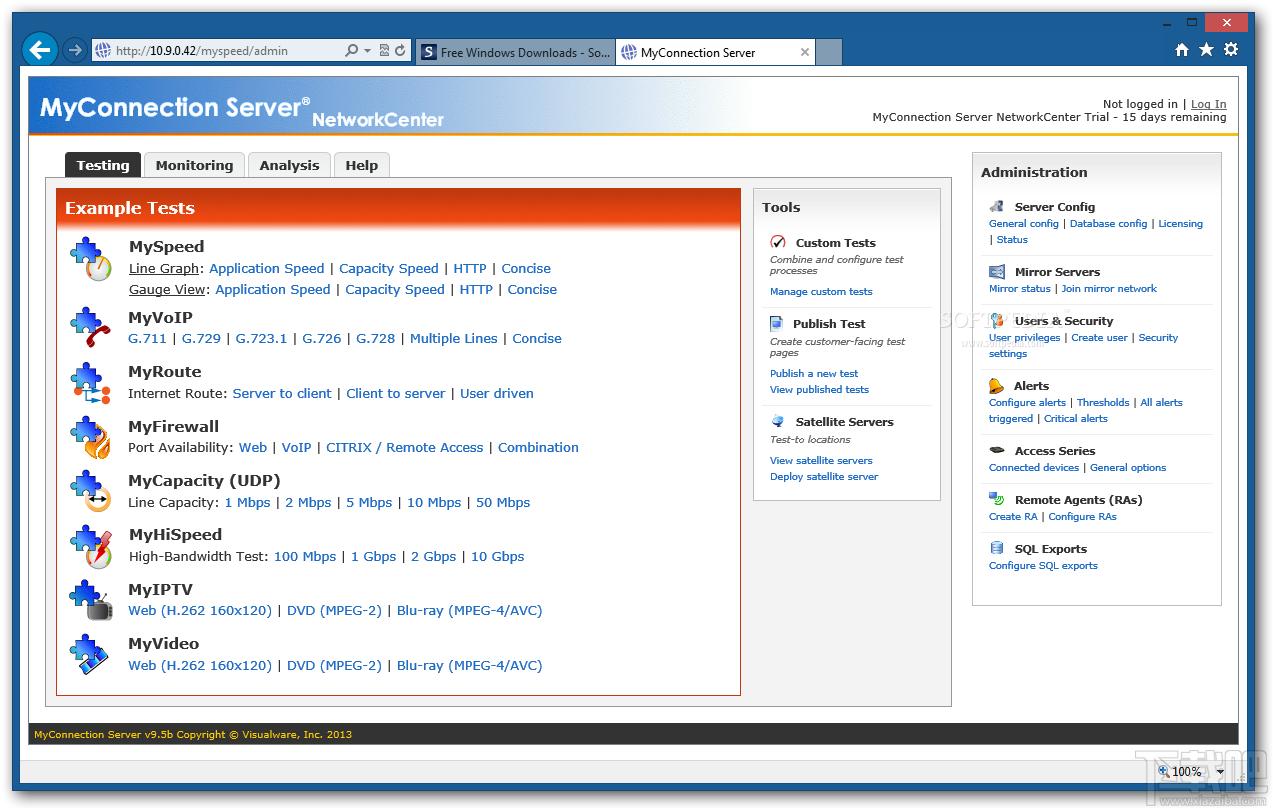
Task: Click the Server Config wrench icon
Action: (x=996, y=206)
